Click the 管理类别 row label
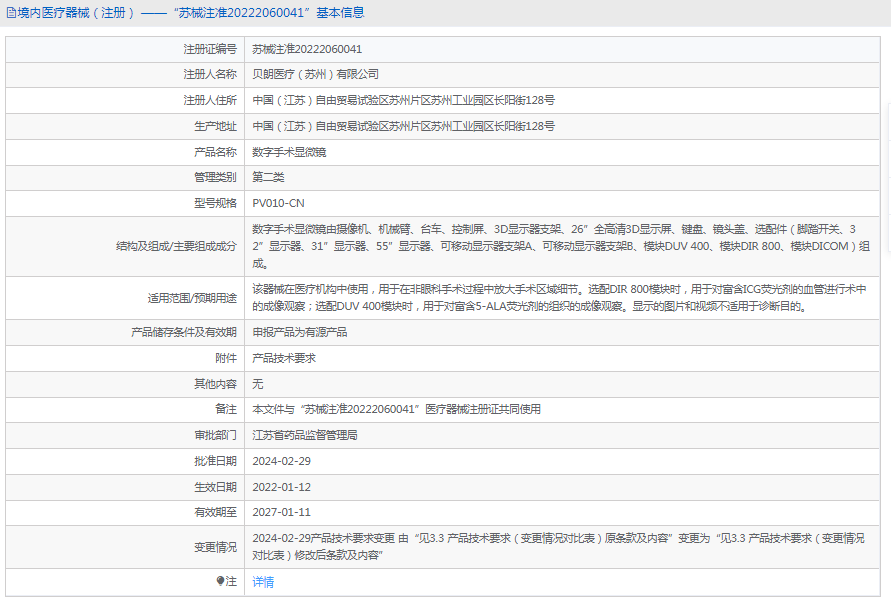Viewport: 891px width, 602px height. tap(215, 177)
